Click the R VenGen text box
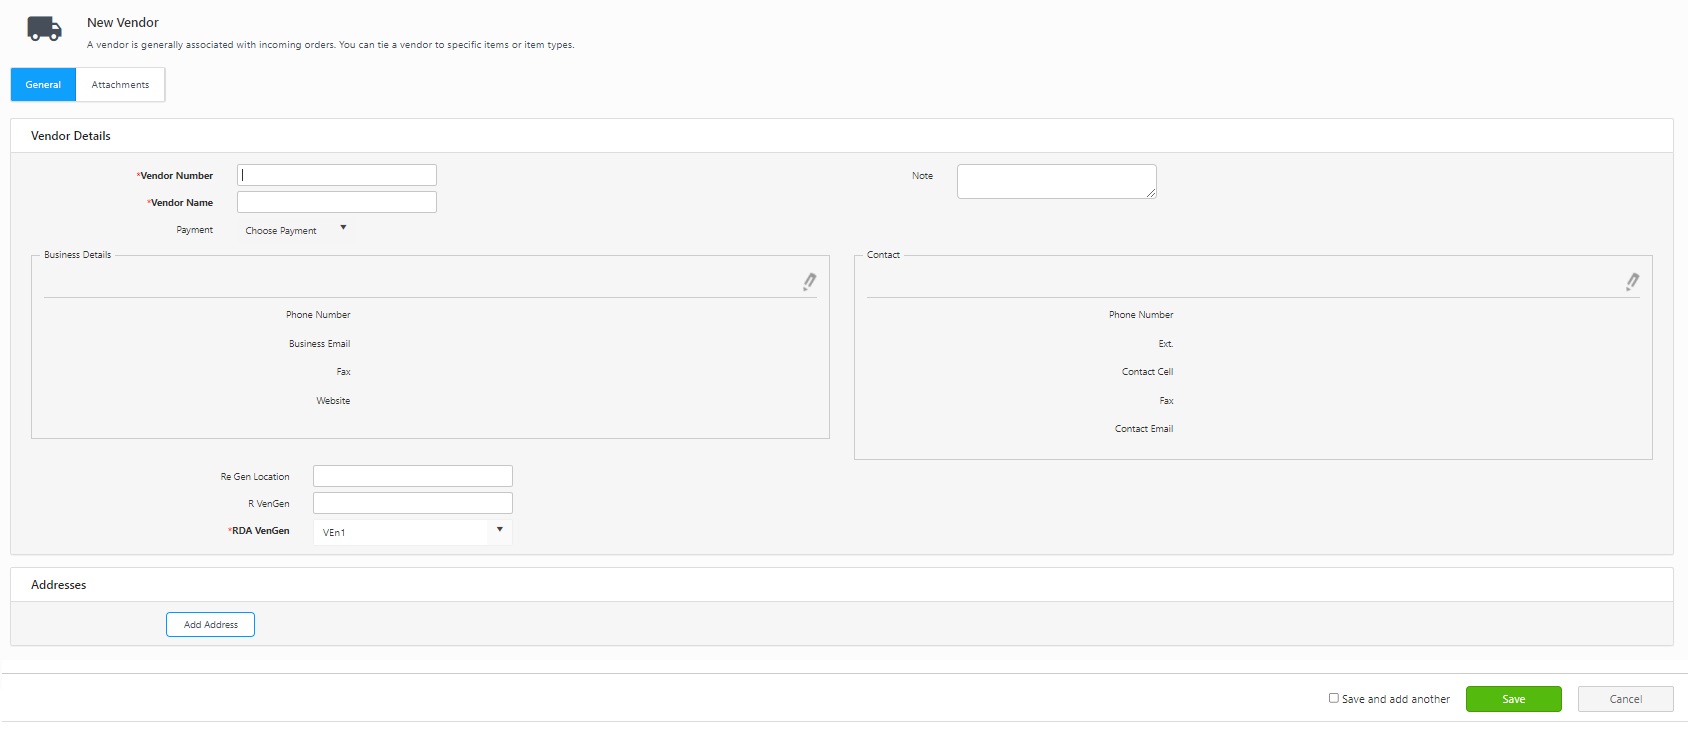 pyautogui.click(x=412, y=503)
